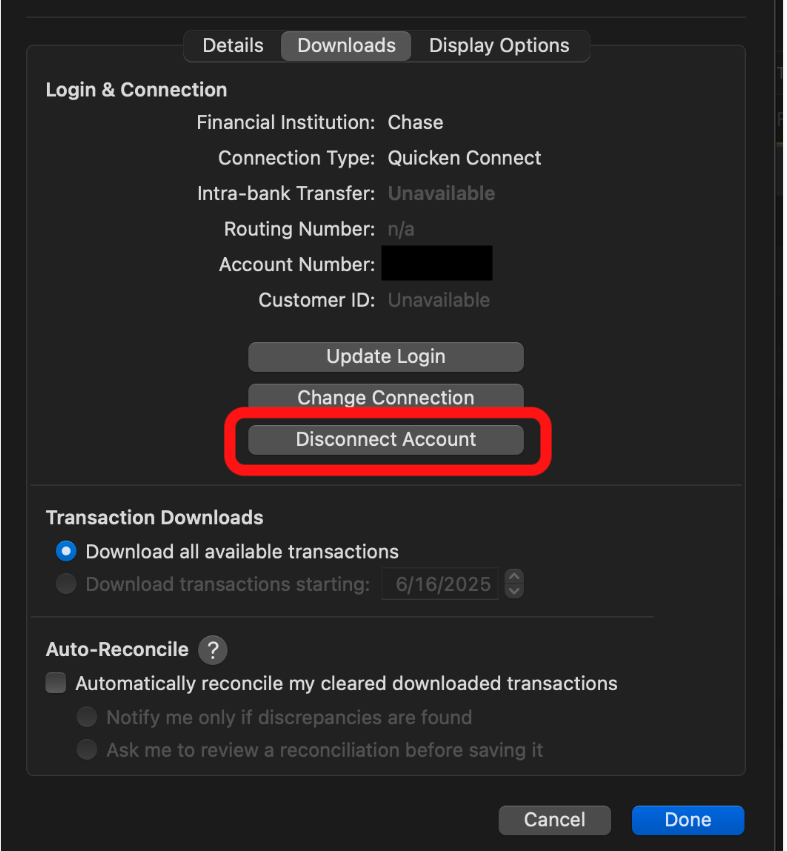This screenshot has height=851, width=787.
Task: Click the Update Login button
Action: coord(386,357)
